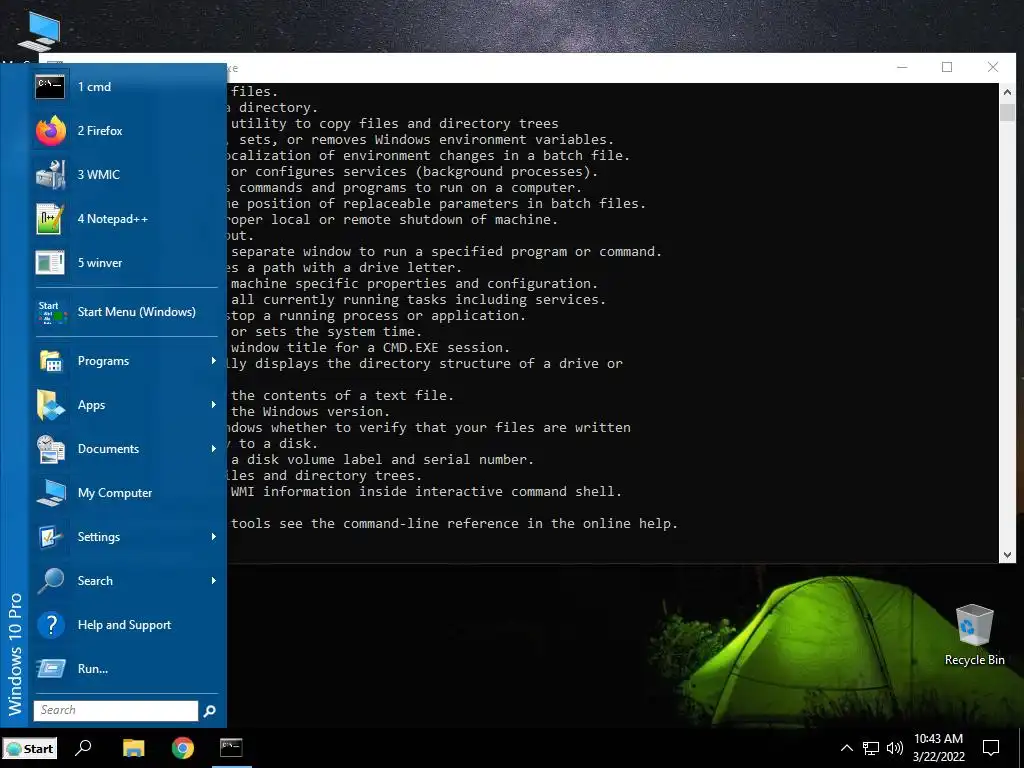Click the Apps folder icon
Screen dimensions: 1024x768
click(50, 405)
